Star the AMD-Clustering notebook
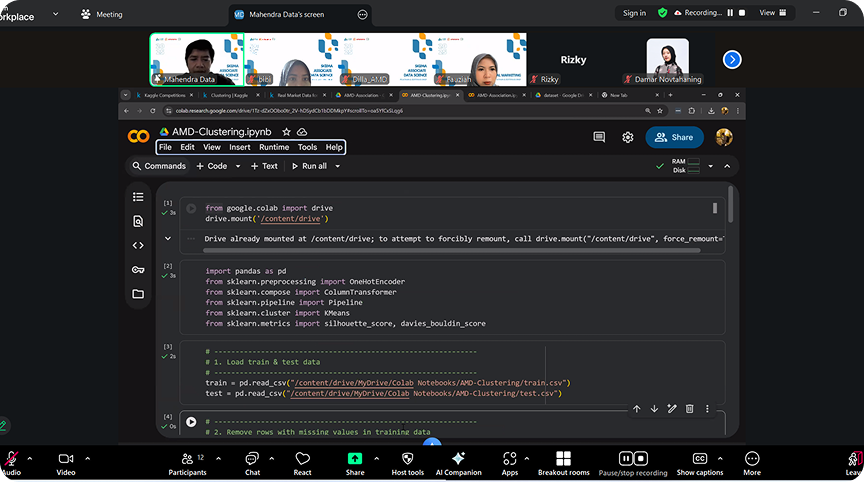The image size is (864, 482). (286, 132)
